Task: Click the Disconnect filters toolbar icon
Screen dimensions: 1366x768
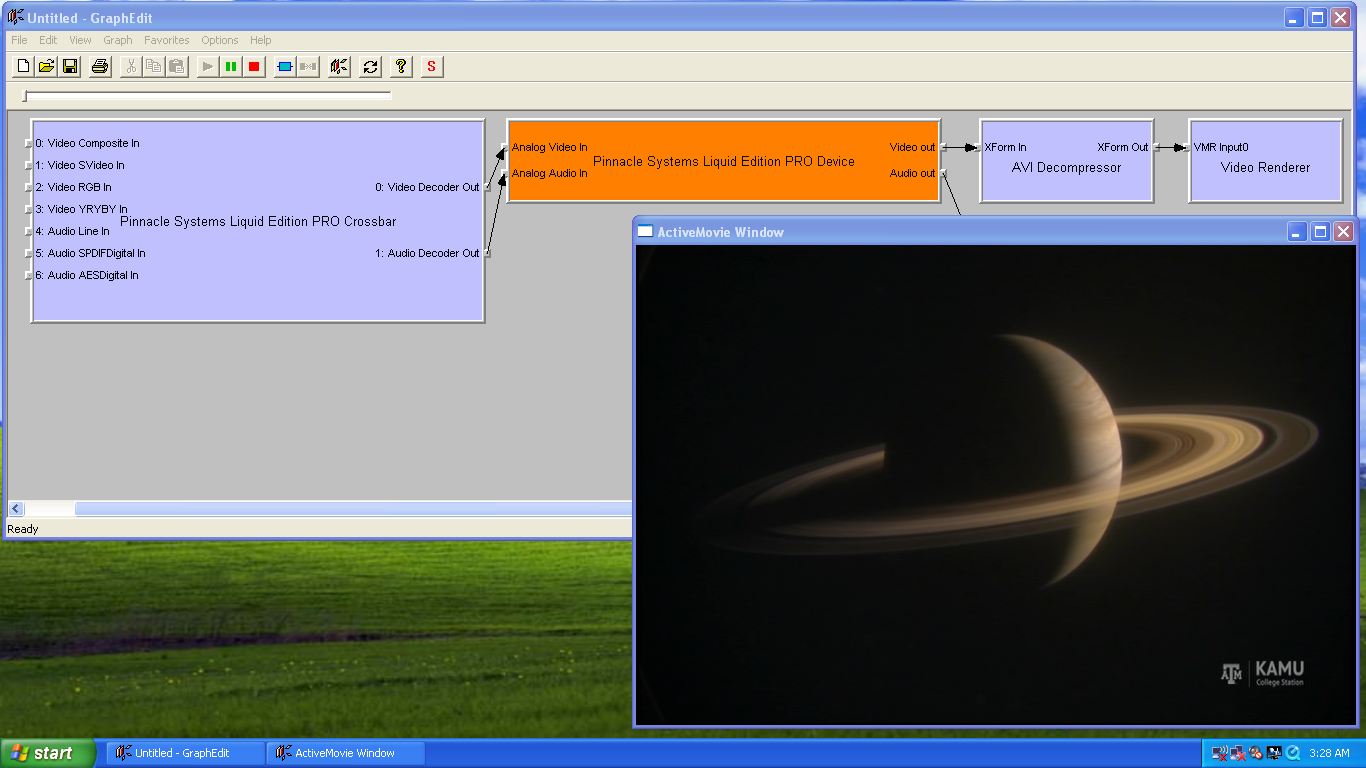Action: coord(308,67)
